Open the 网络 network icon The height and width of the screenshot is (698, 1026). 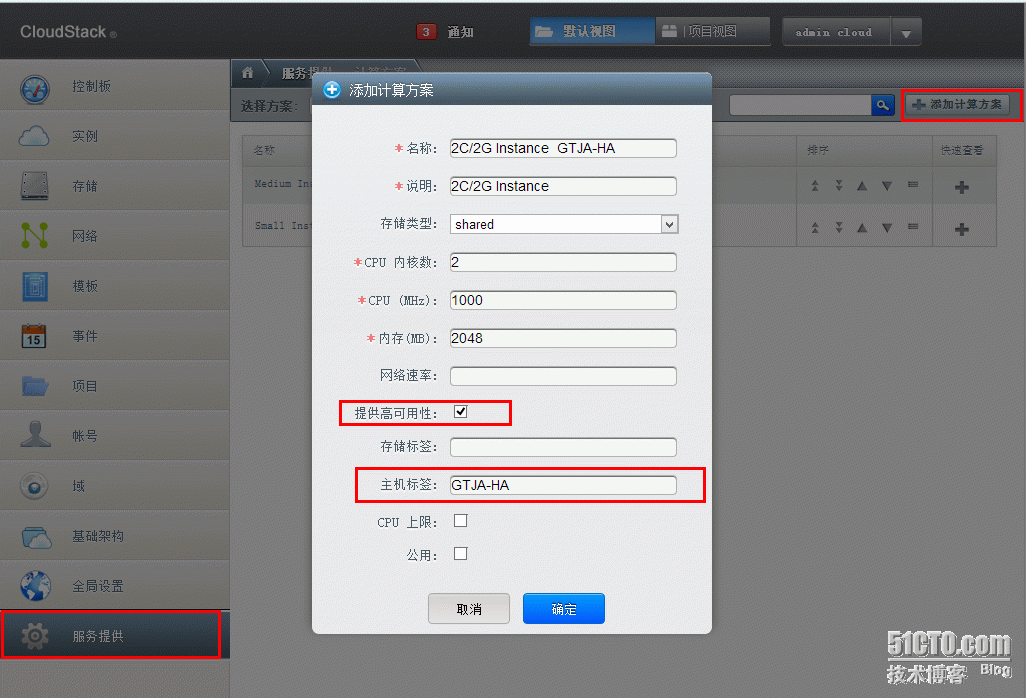point(35,236)
